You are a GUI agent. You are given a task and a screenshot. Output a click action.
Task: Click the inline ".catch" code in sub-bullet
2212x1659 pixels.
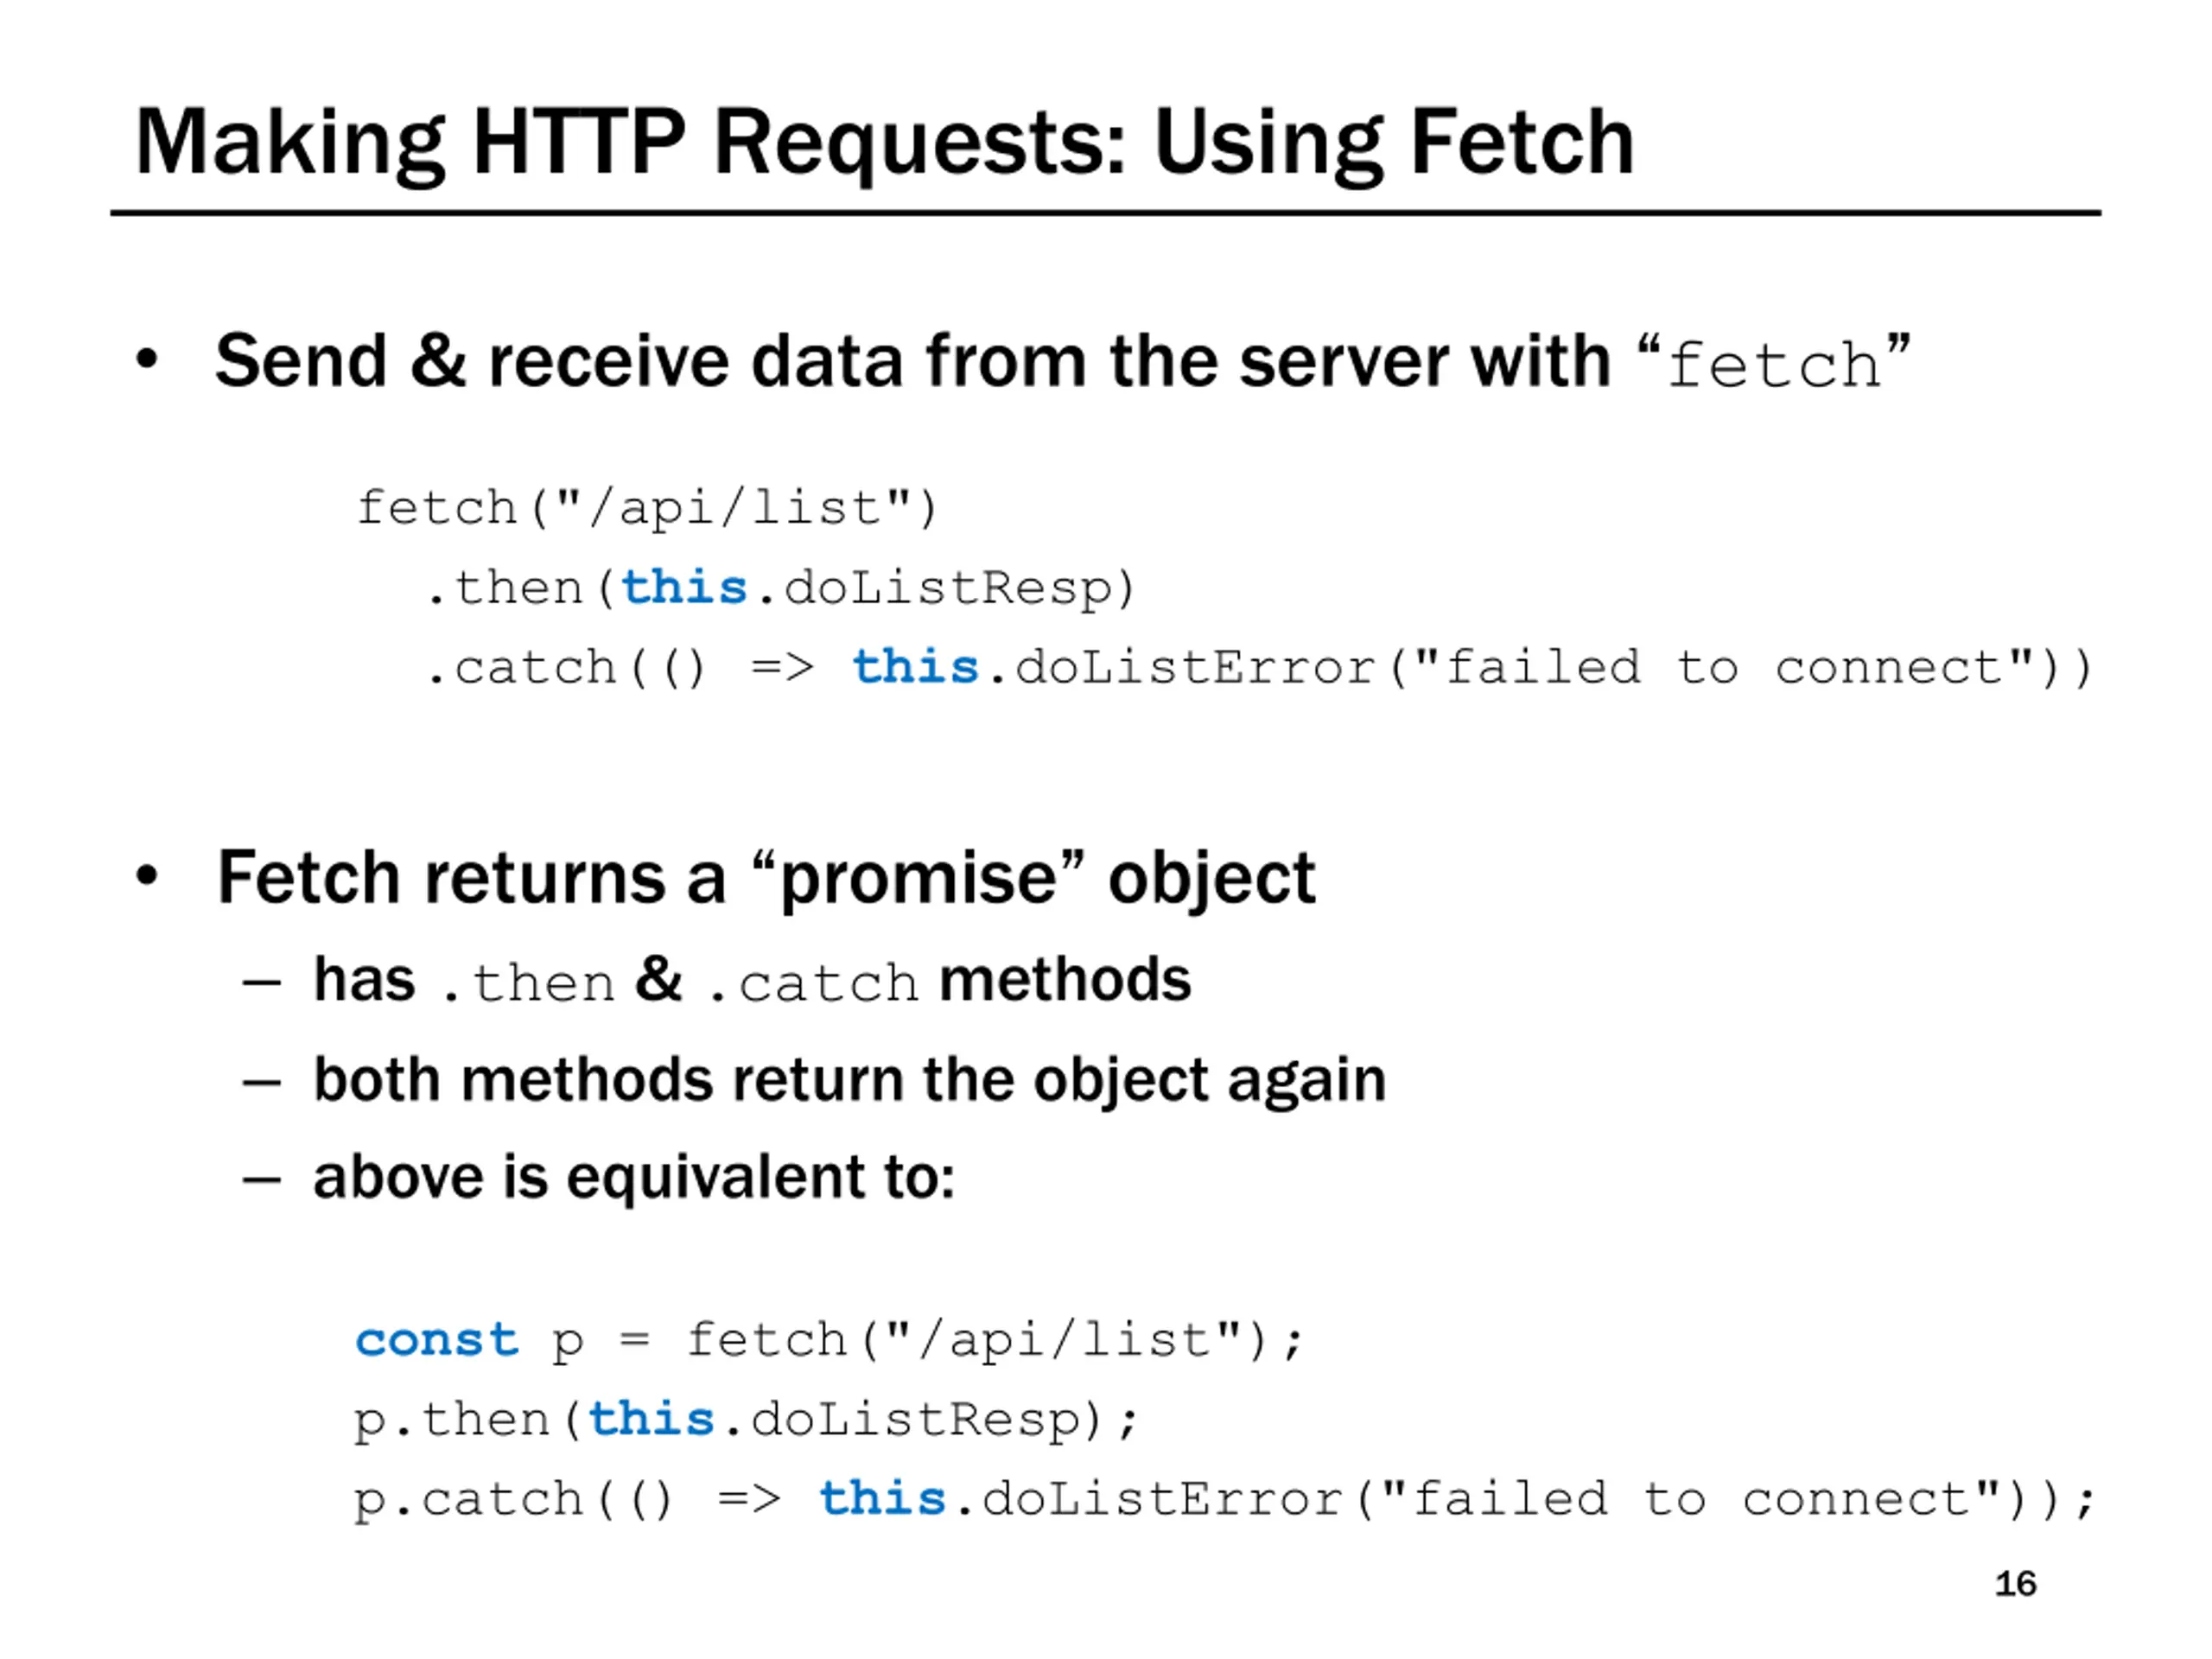click(811, 983)
